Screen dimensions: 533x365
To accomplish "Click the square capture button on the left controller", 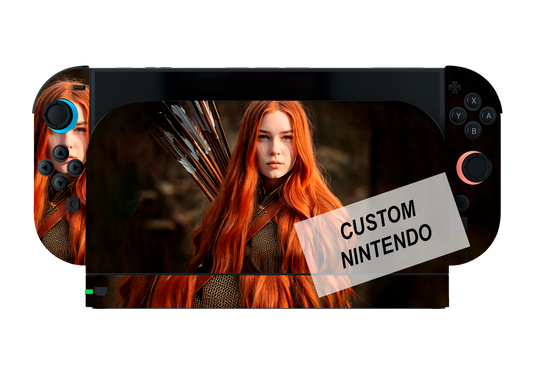I will (x=73, y=204).
